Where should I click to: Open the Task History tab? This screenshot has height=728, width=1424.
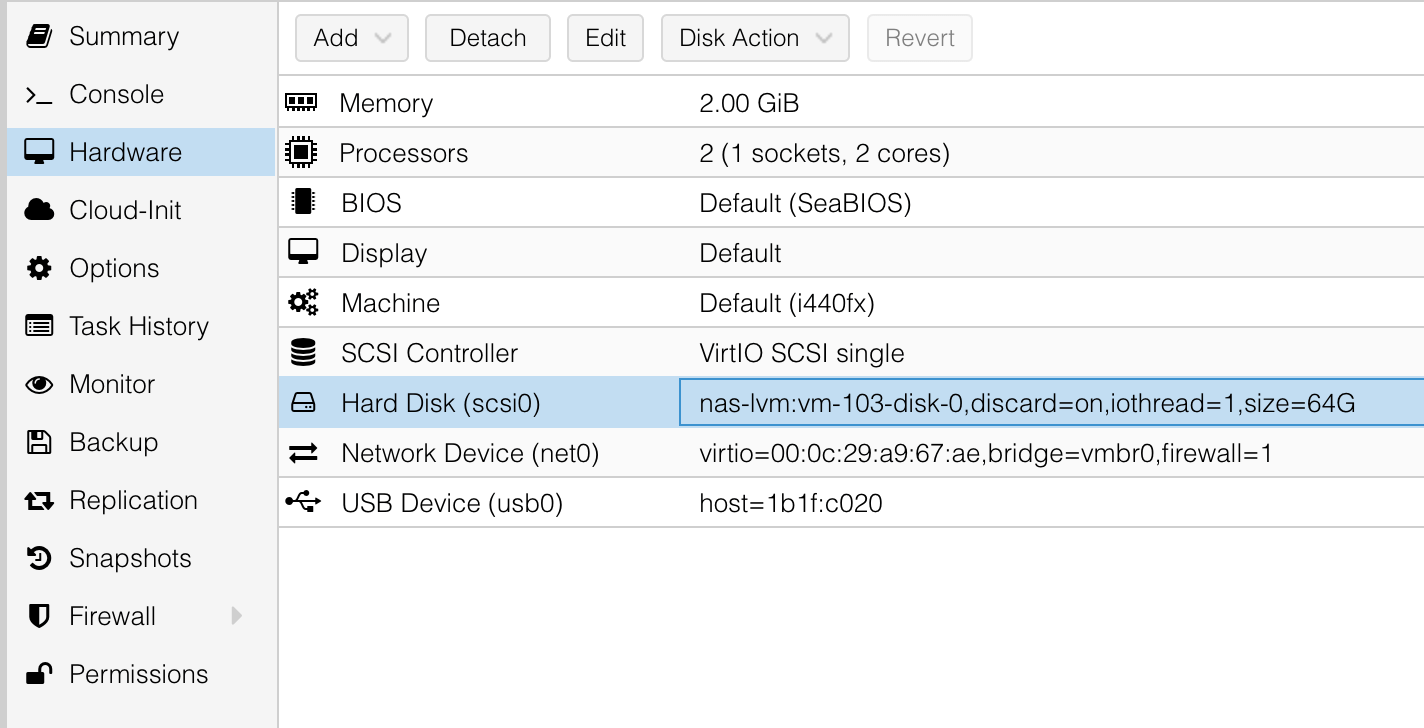(138, 327)
